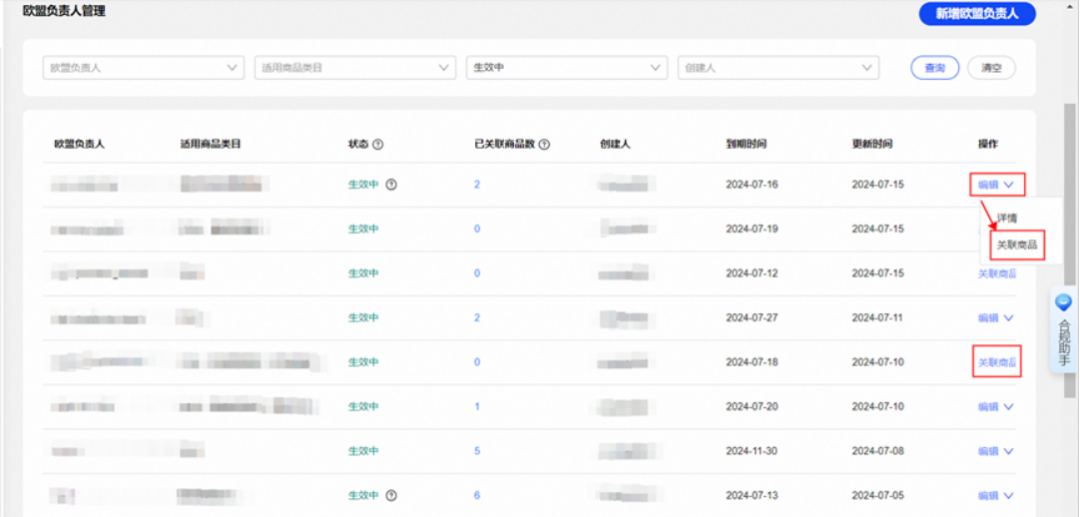Image resolution: width=1080 pixels, height=517 pixels.
Task: Click 关联商品 link in the 2024-07-18 row
Action: click(x=997, y=362)
